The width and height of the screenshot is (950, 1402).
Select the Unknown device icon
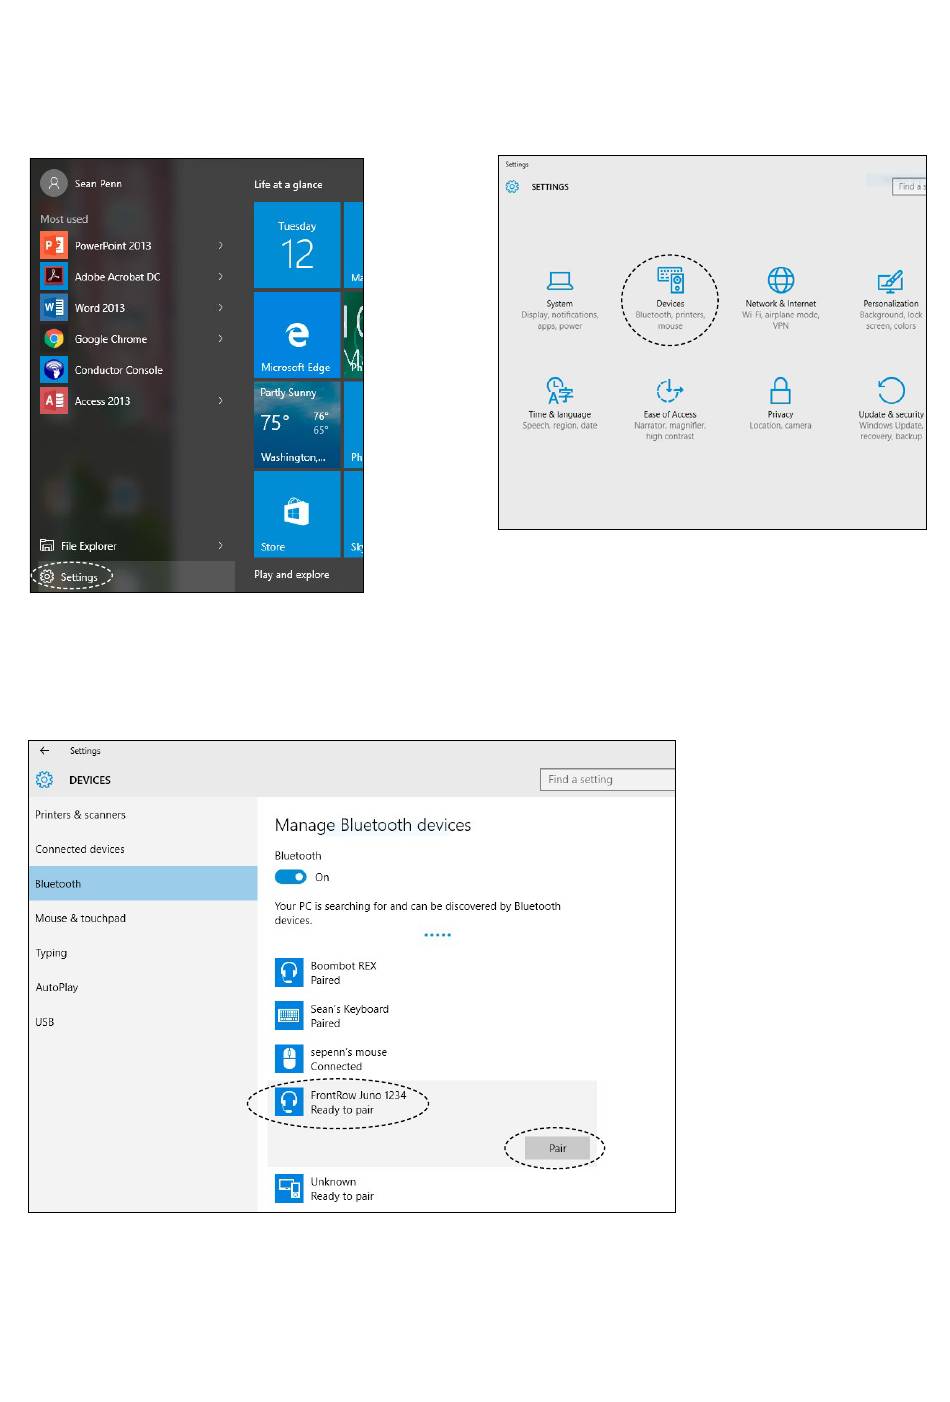(x=289, y=1188)
